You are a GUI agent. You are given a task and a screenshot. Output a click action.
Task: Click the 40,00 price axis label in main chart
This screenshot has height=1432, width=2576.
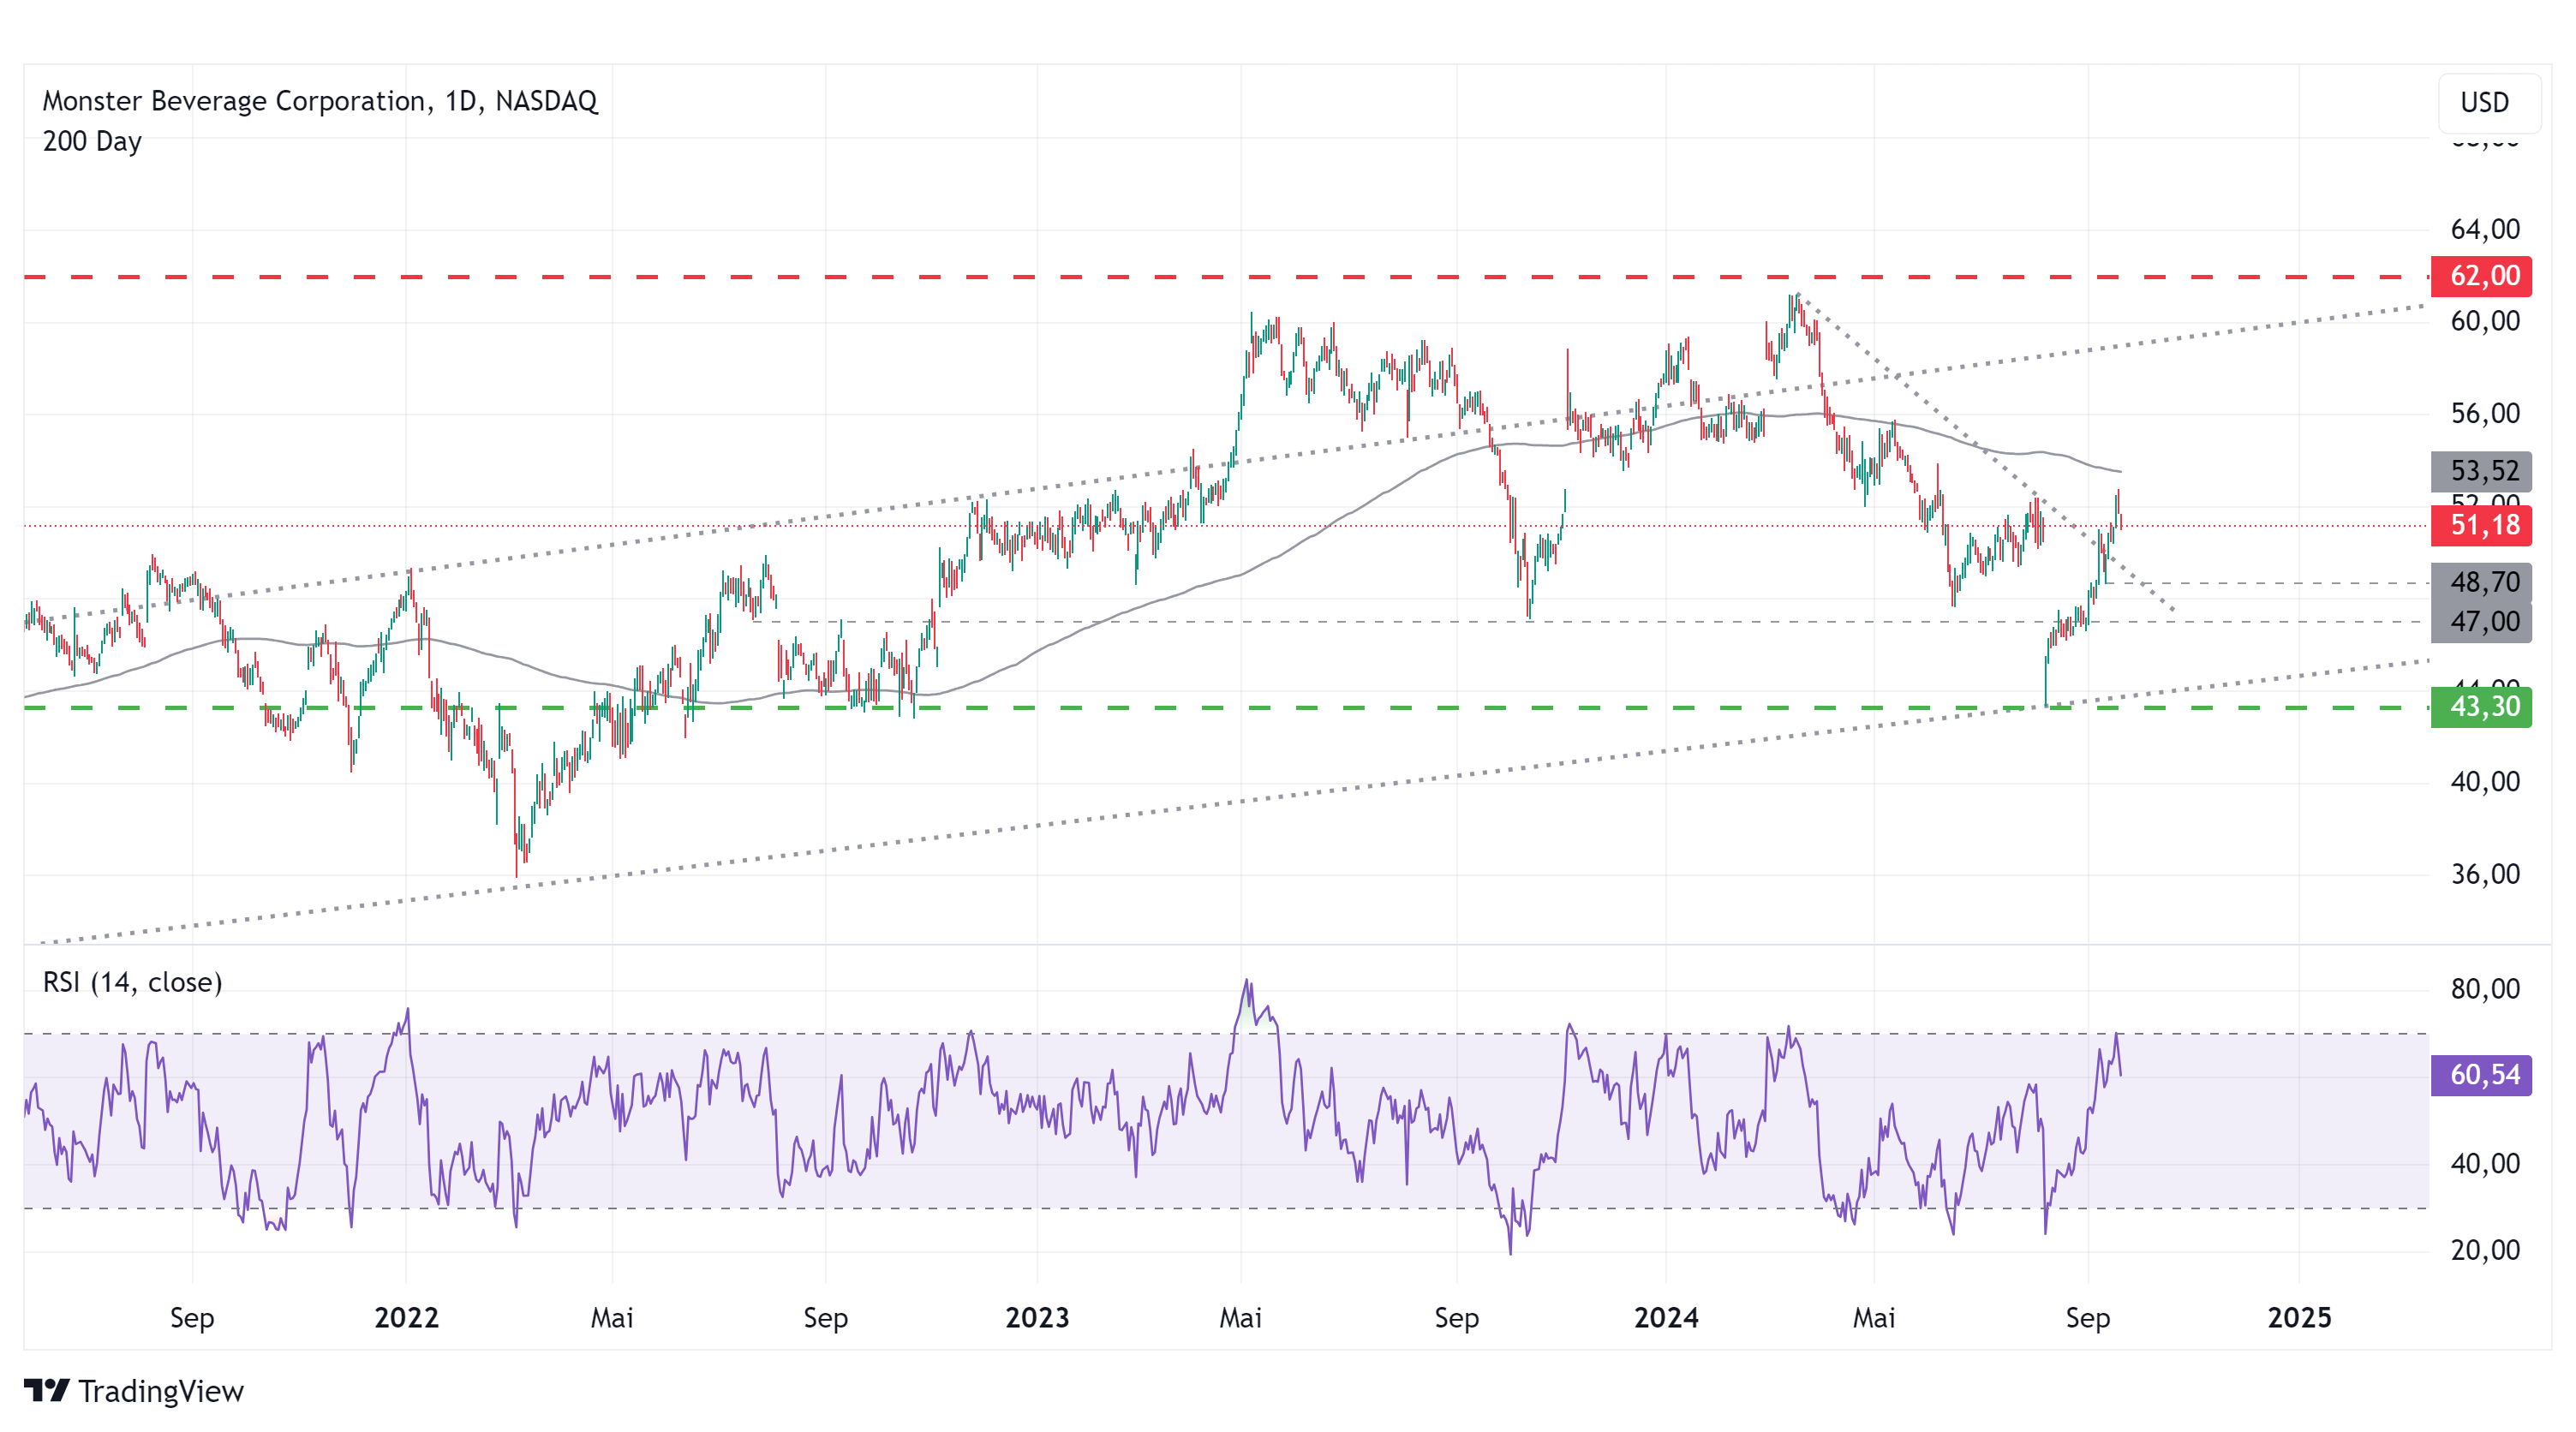click(2485, 782)
